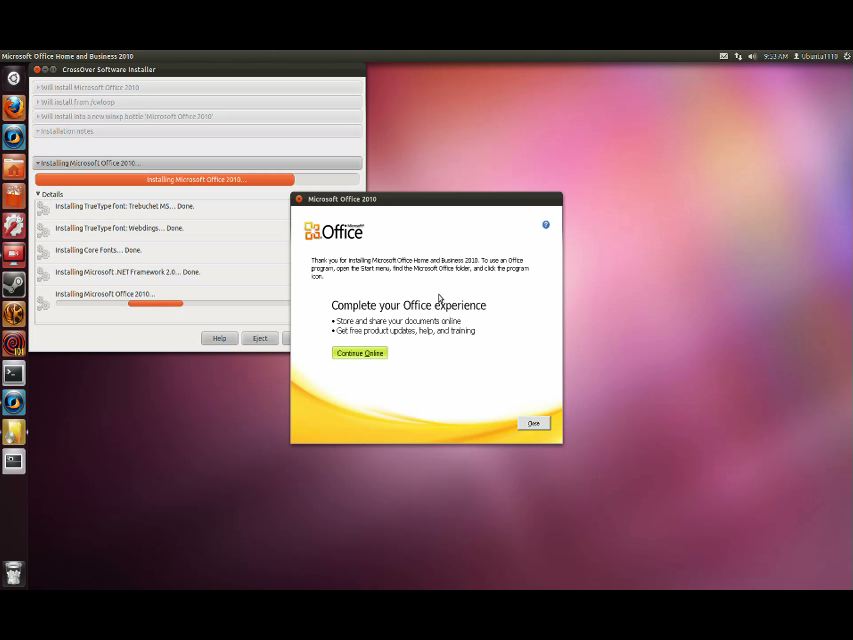This screenshot has height=640, width=853.
Task: Click the blue help icon in Office dialog
Action: 546,225
